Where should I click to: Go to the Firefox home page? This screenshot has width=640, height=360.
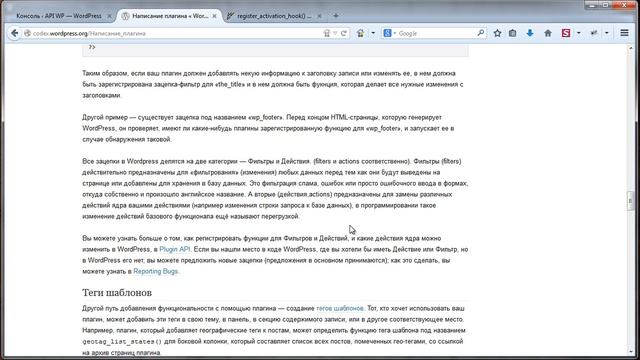tap(548, 33)
